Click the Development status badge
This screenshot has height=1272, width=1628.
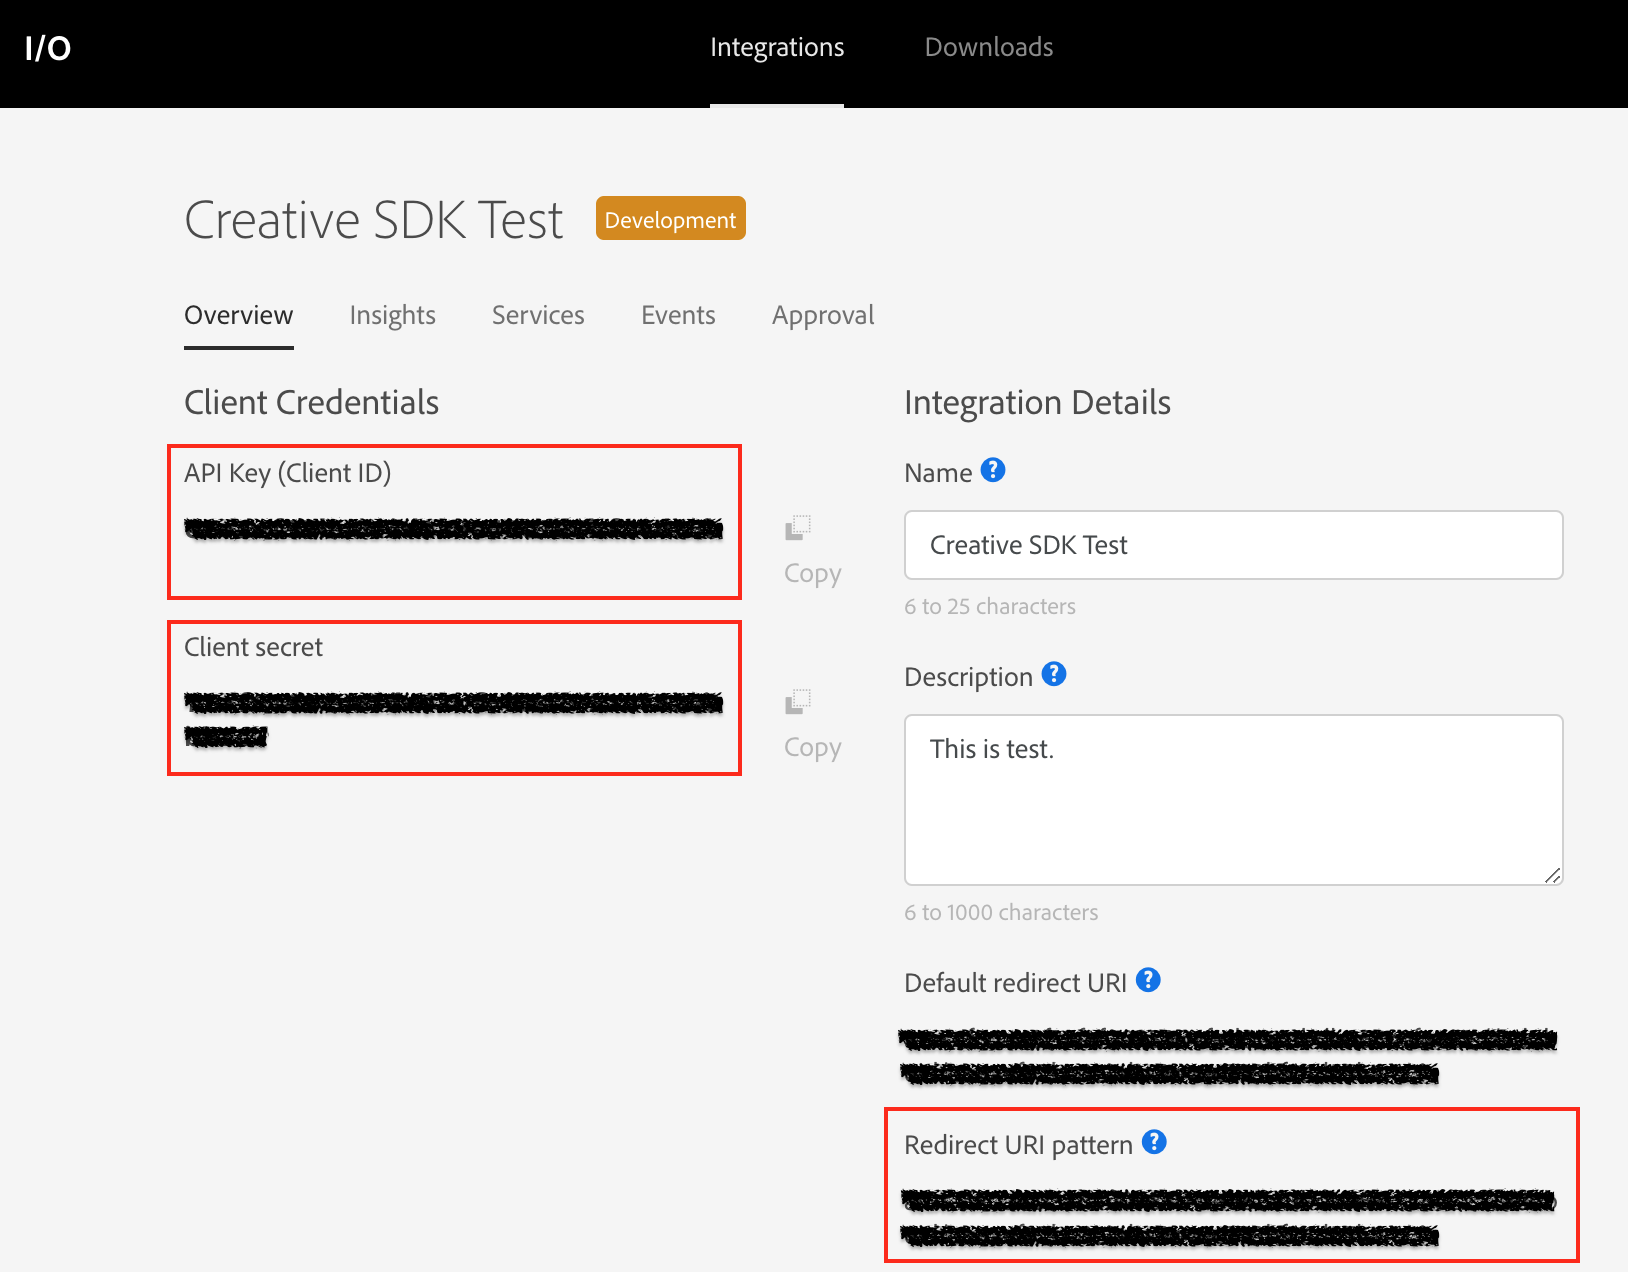pos(671,219)
